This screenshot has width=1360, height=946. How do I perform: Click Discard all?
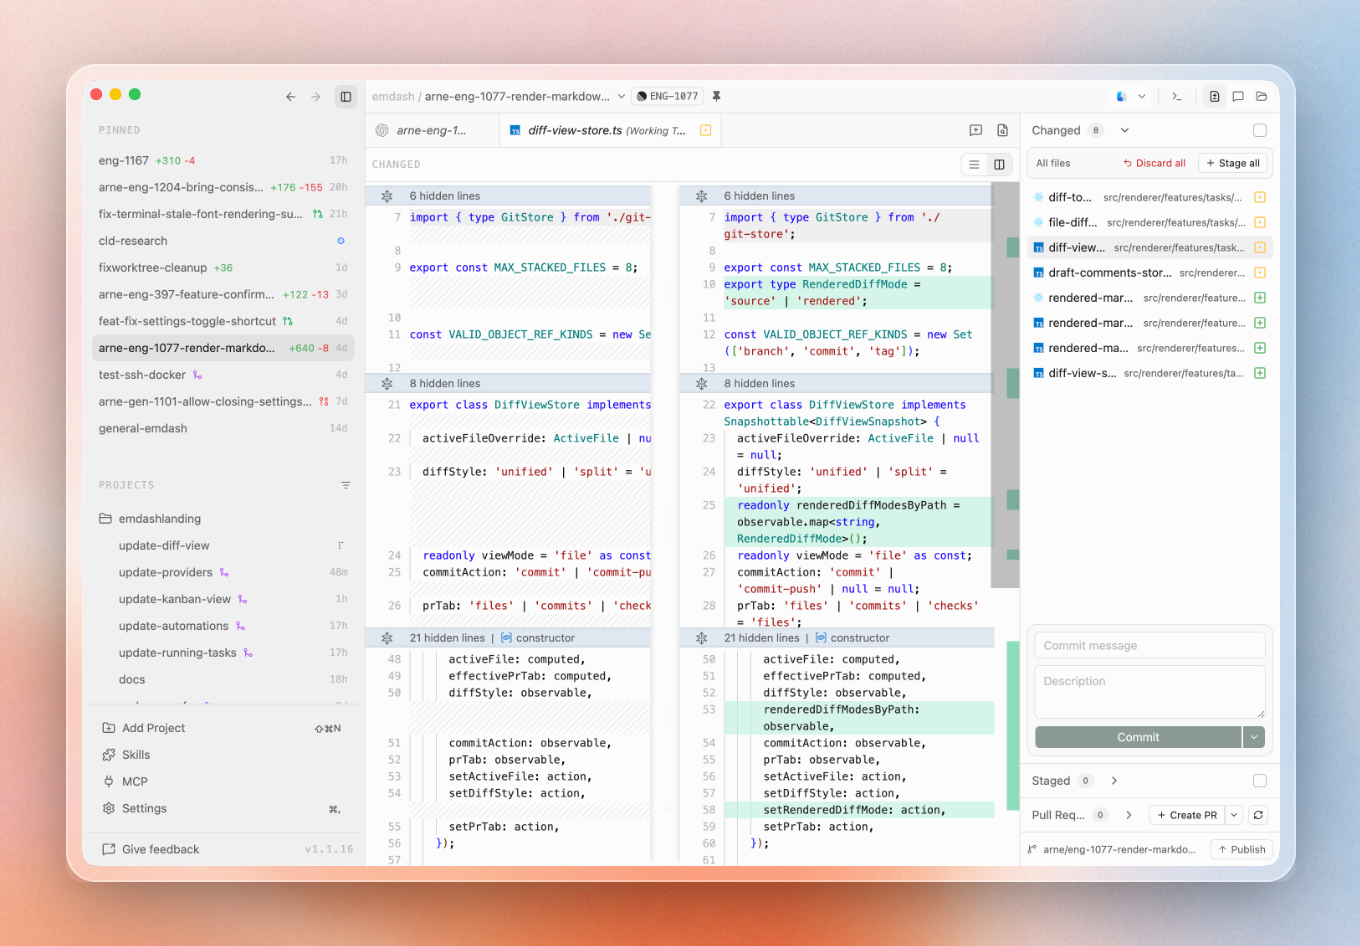(x=1154, y=163)
